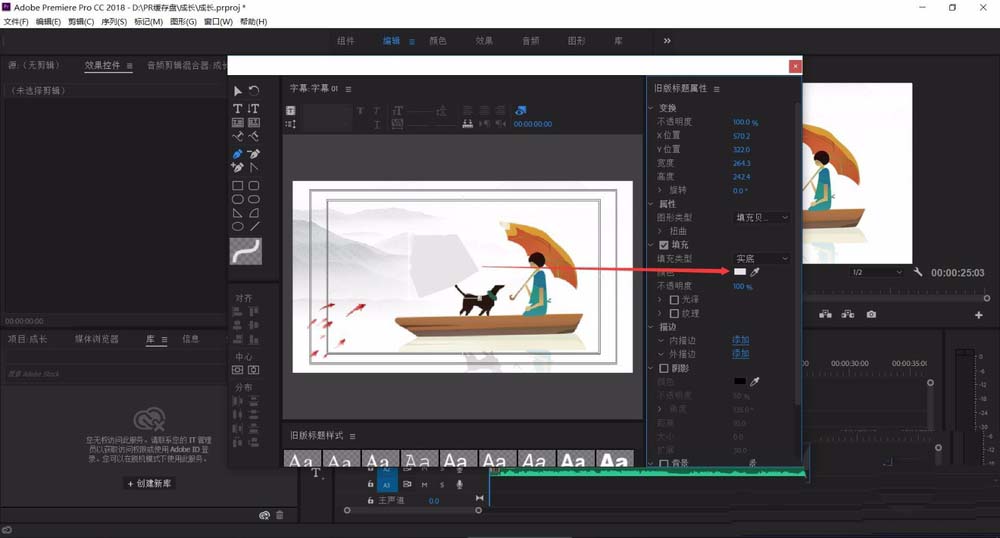
Task: Enable the 光泽 sheen checkbox
Action: pyautogui.click(x=674, y=300)
